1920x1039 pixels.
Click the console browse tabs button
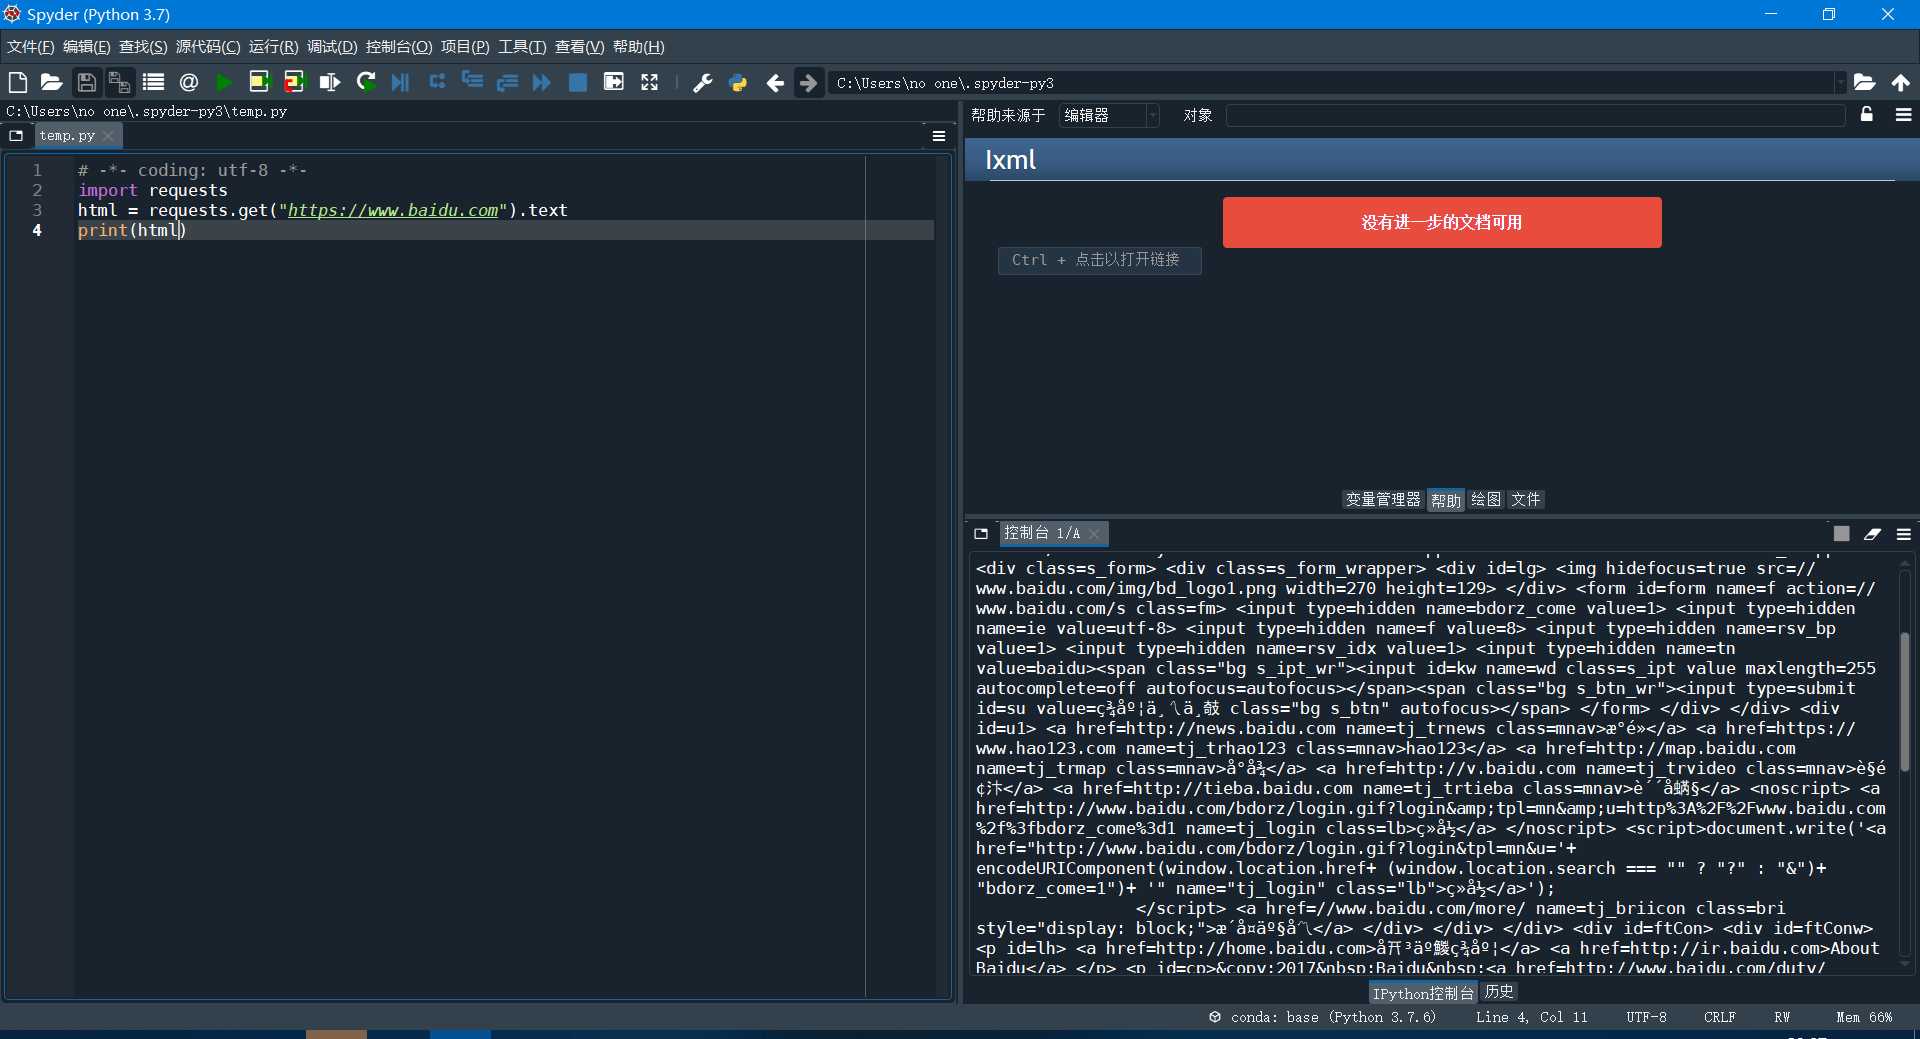coord(981,534)
